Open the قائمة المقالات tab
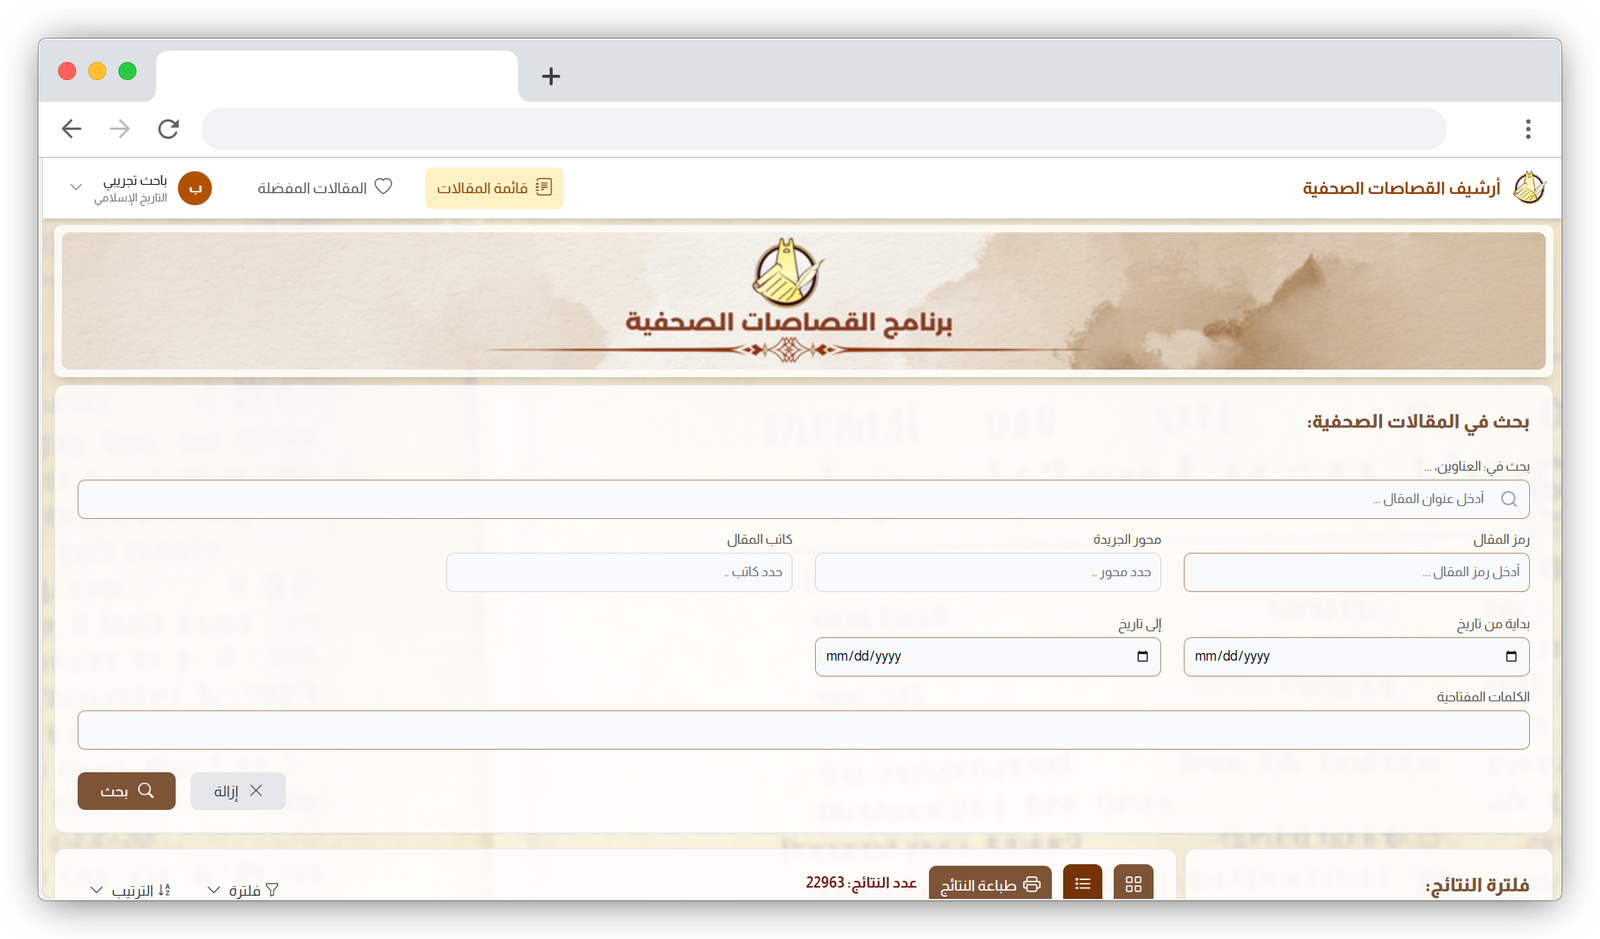This screenshot has height=939, width=1600. [x=494, y=188]
